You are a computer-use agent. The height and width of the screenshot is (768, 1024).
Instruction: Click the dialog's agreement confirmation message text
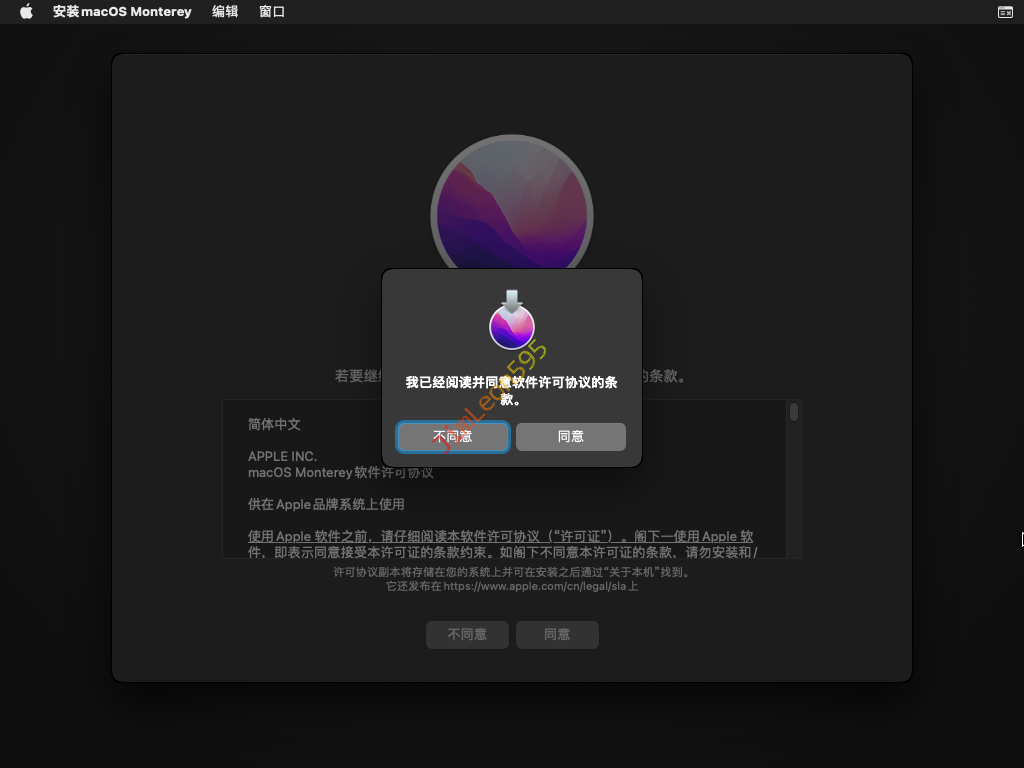(x=511, y=390)
